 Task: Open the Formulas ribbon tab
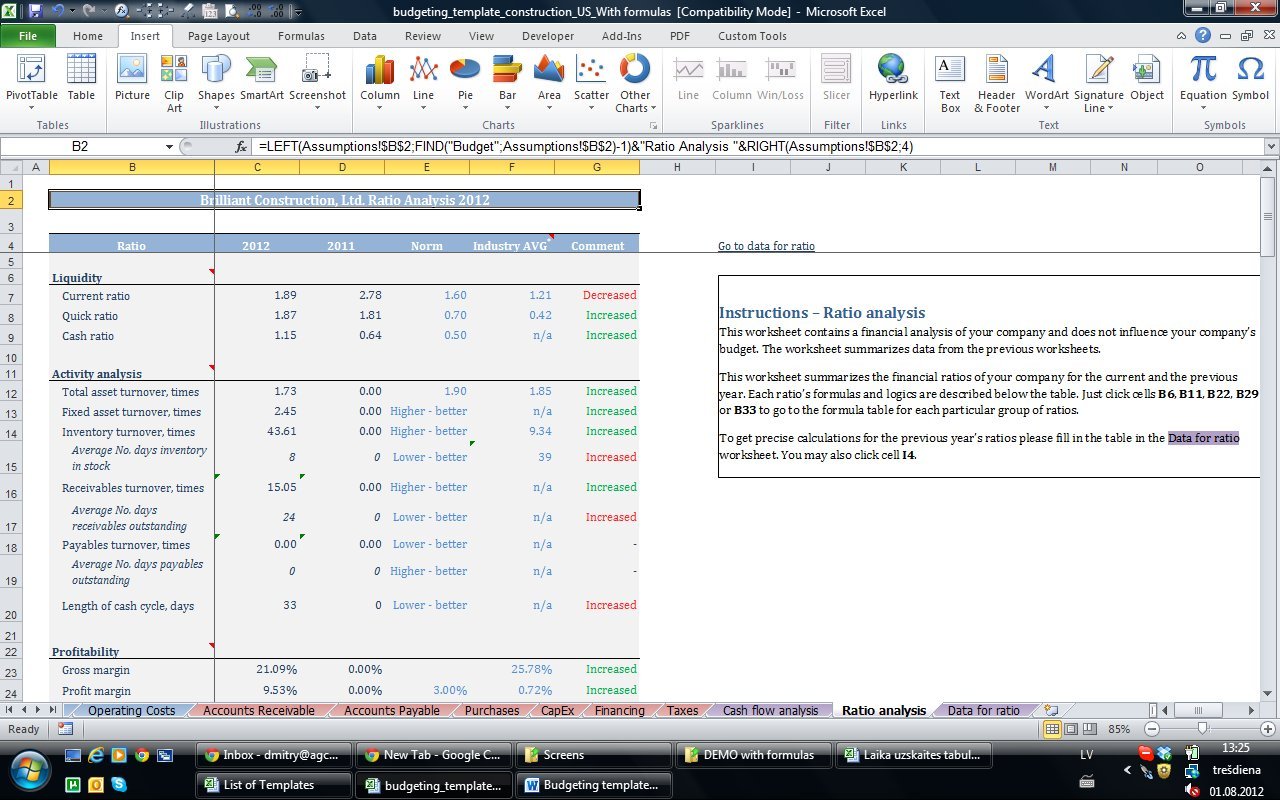pyautogui.click(x=300, y=36)
